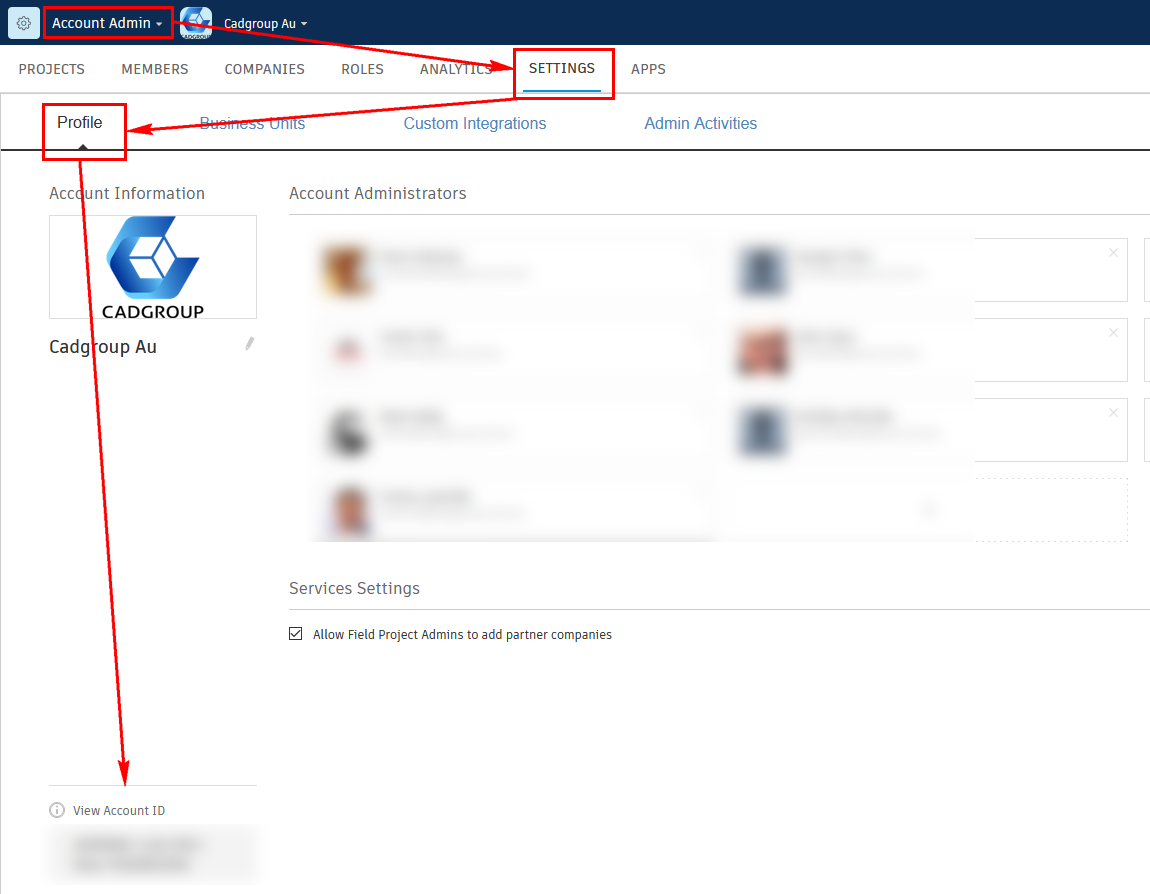Open the Custom Integrations sub-tab
This screenshot has height=894, width=1150.
[x=475, y=123]
